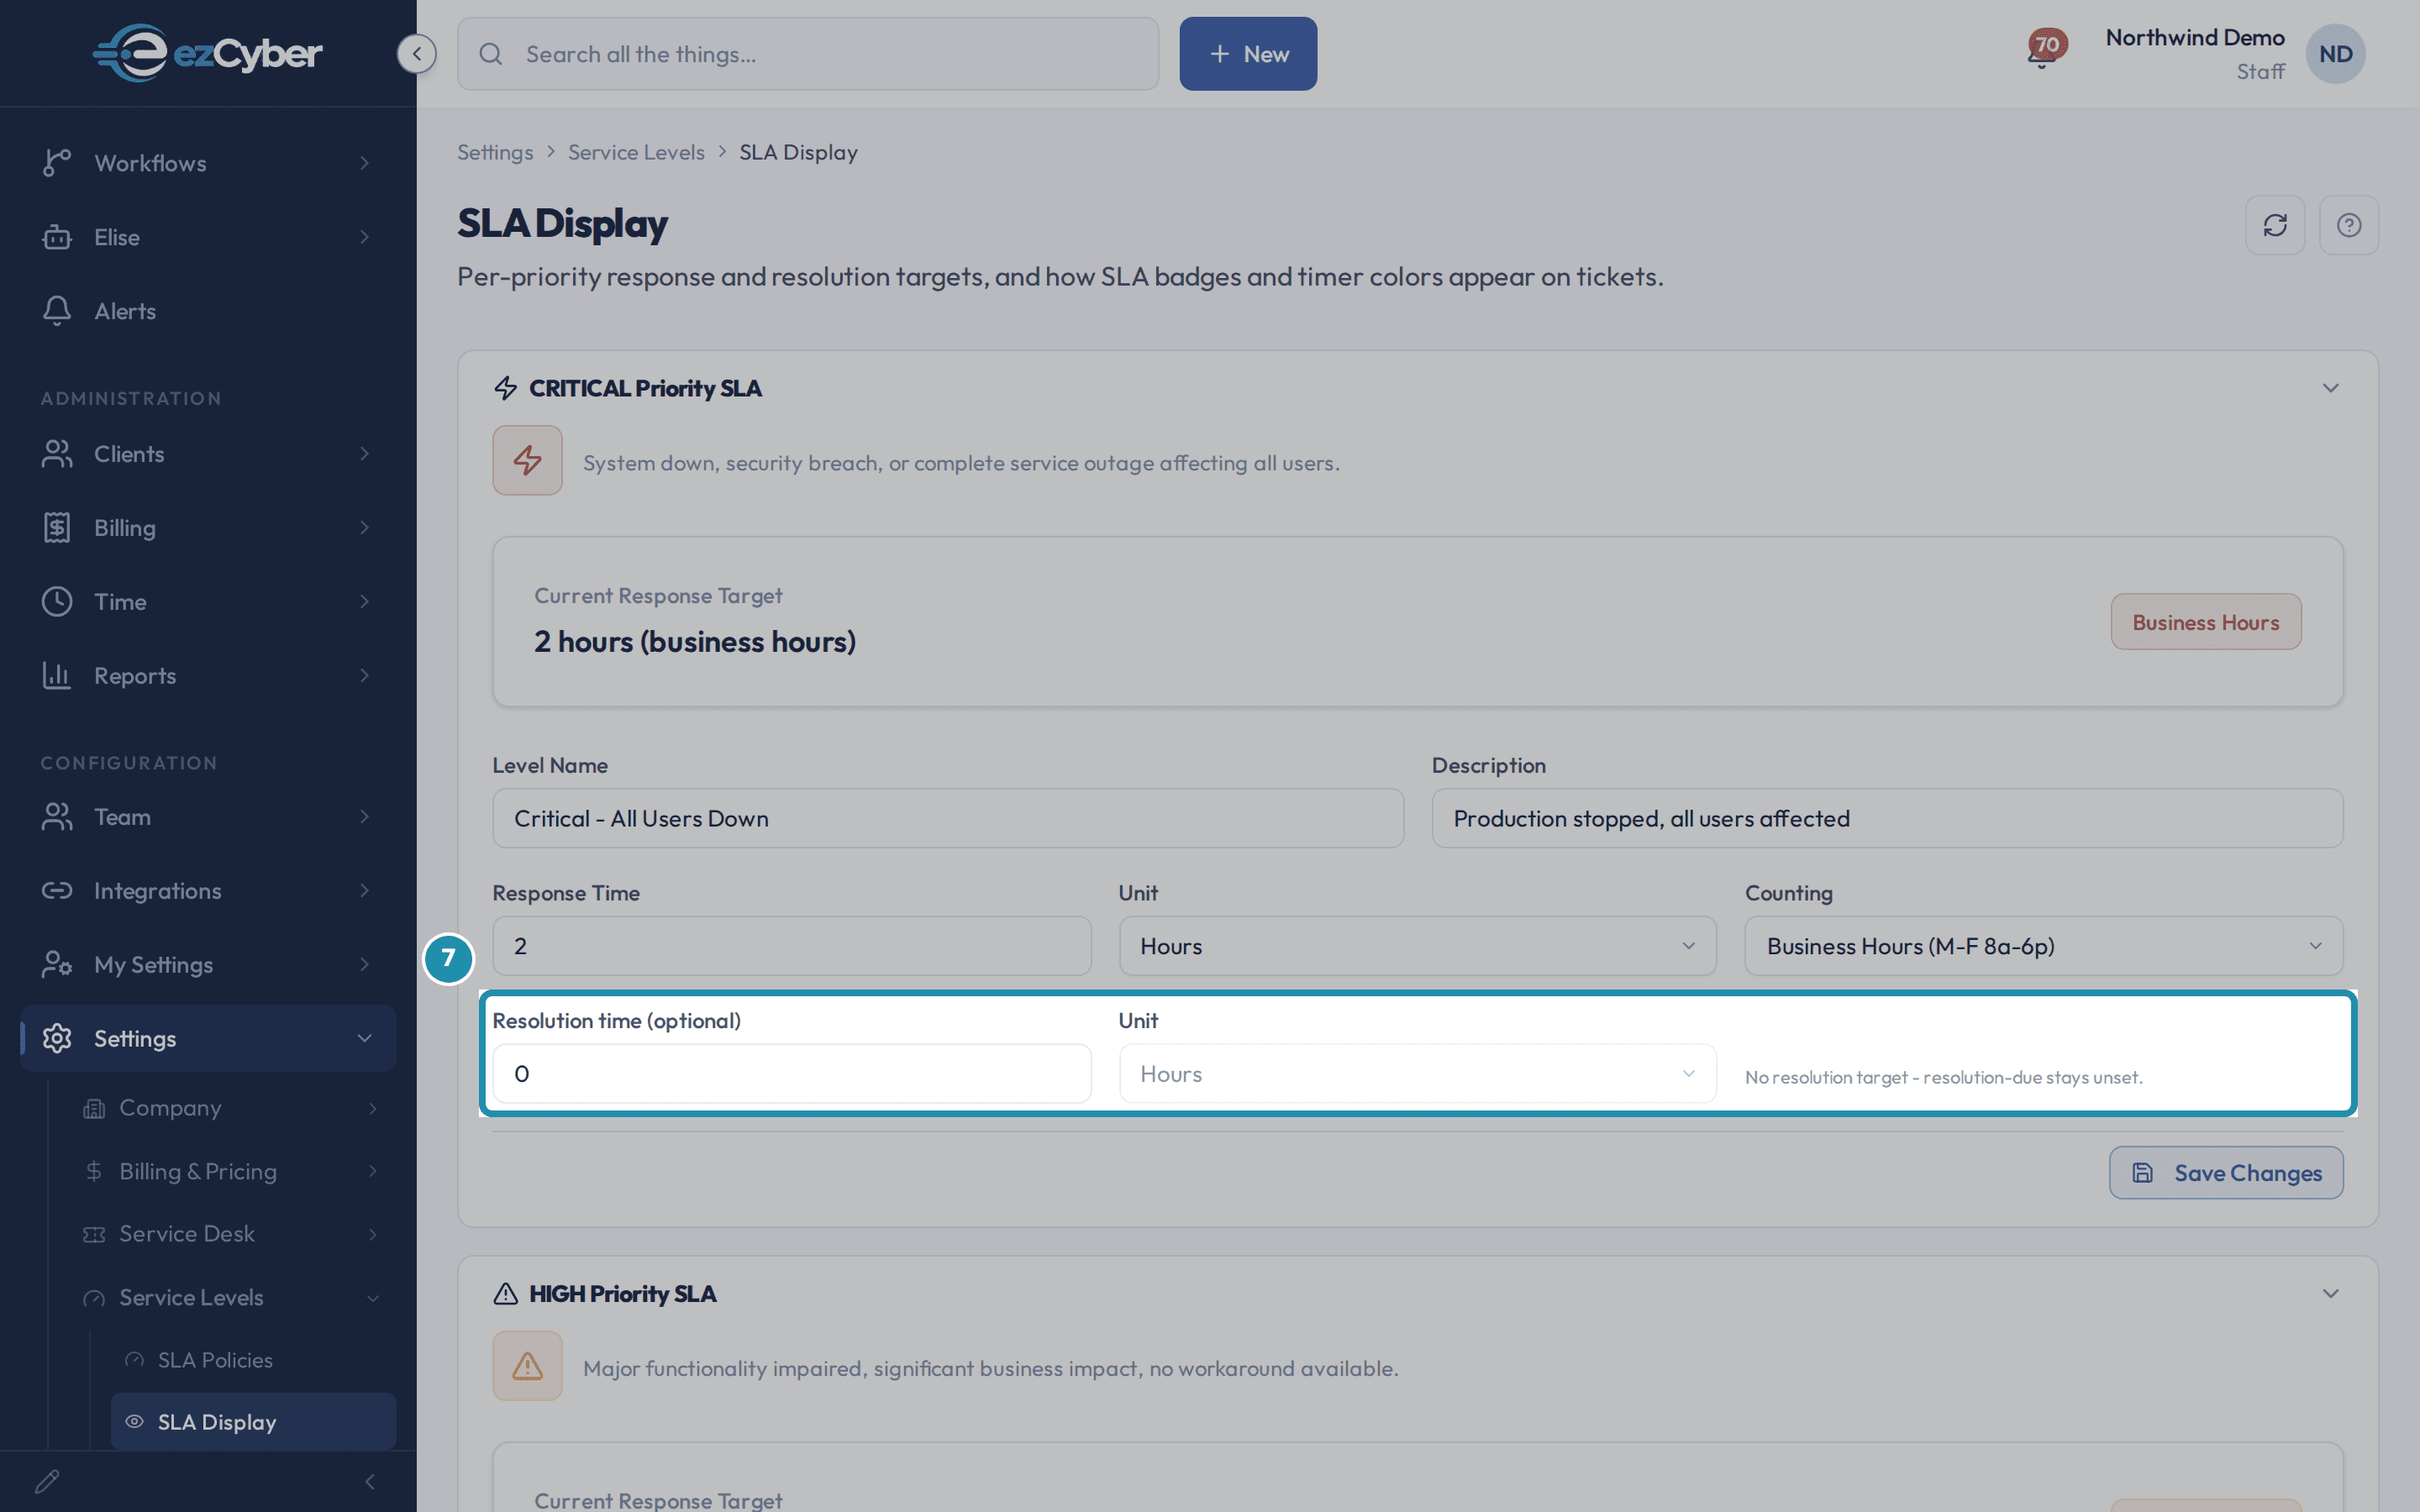Click the Description input field
2420x1512 pixels.
1887,819
